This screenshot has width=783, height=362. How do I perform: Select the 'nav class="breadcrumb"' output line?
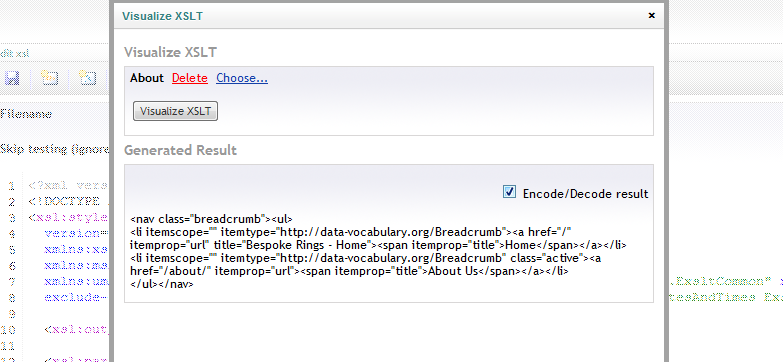pos(211,219)
